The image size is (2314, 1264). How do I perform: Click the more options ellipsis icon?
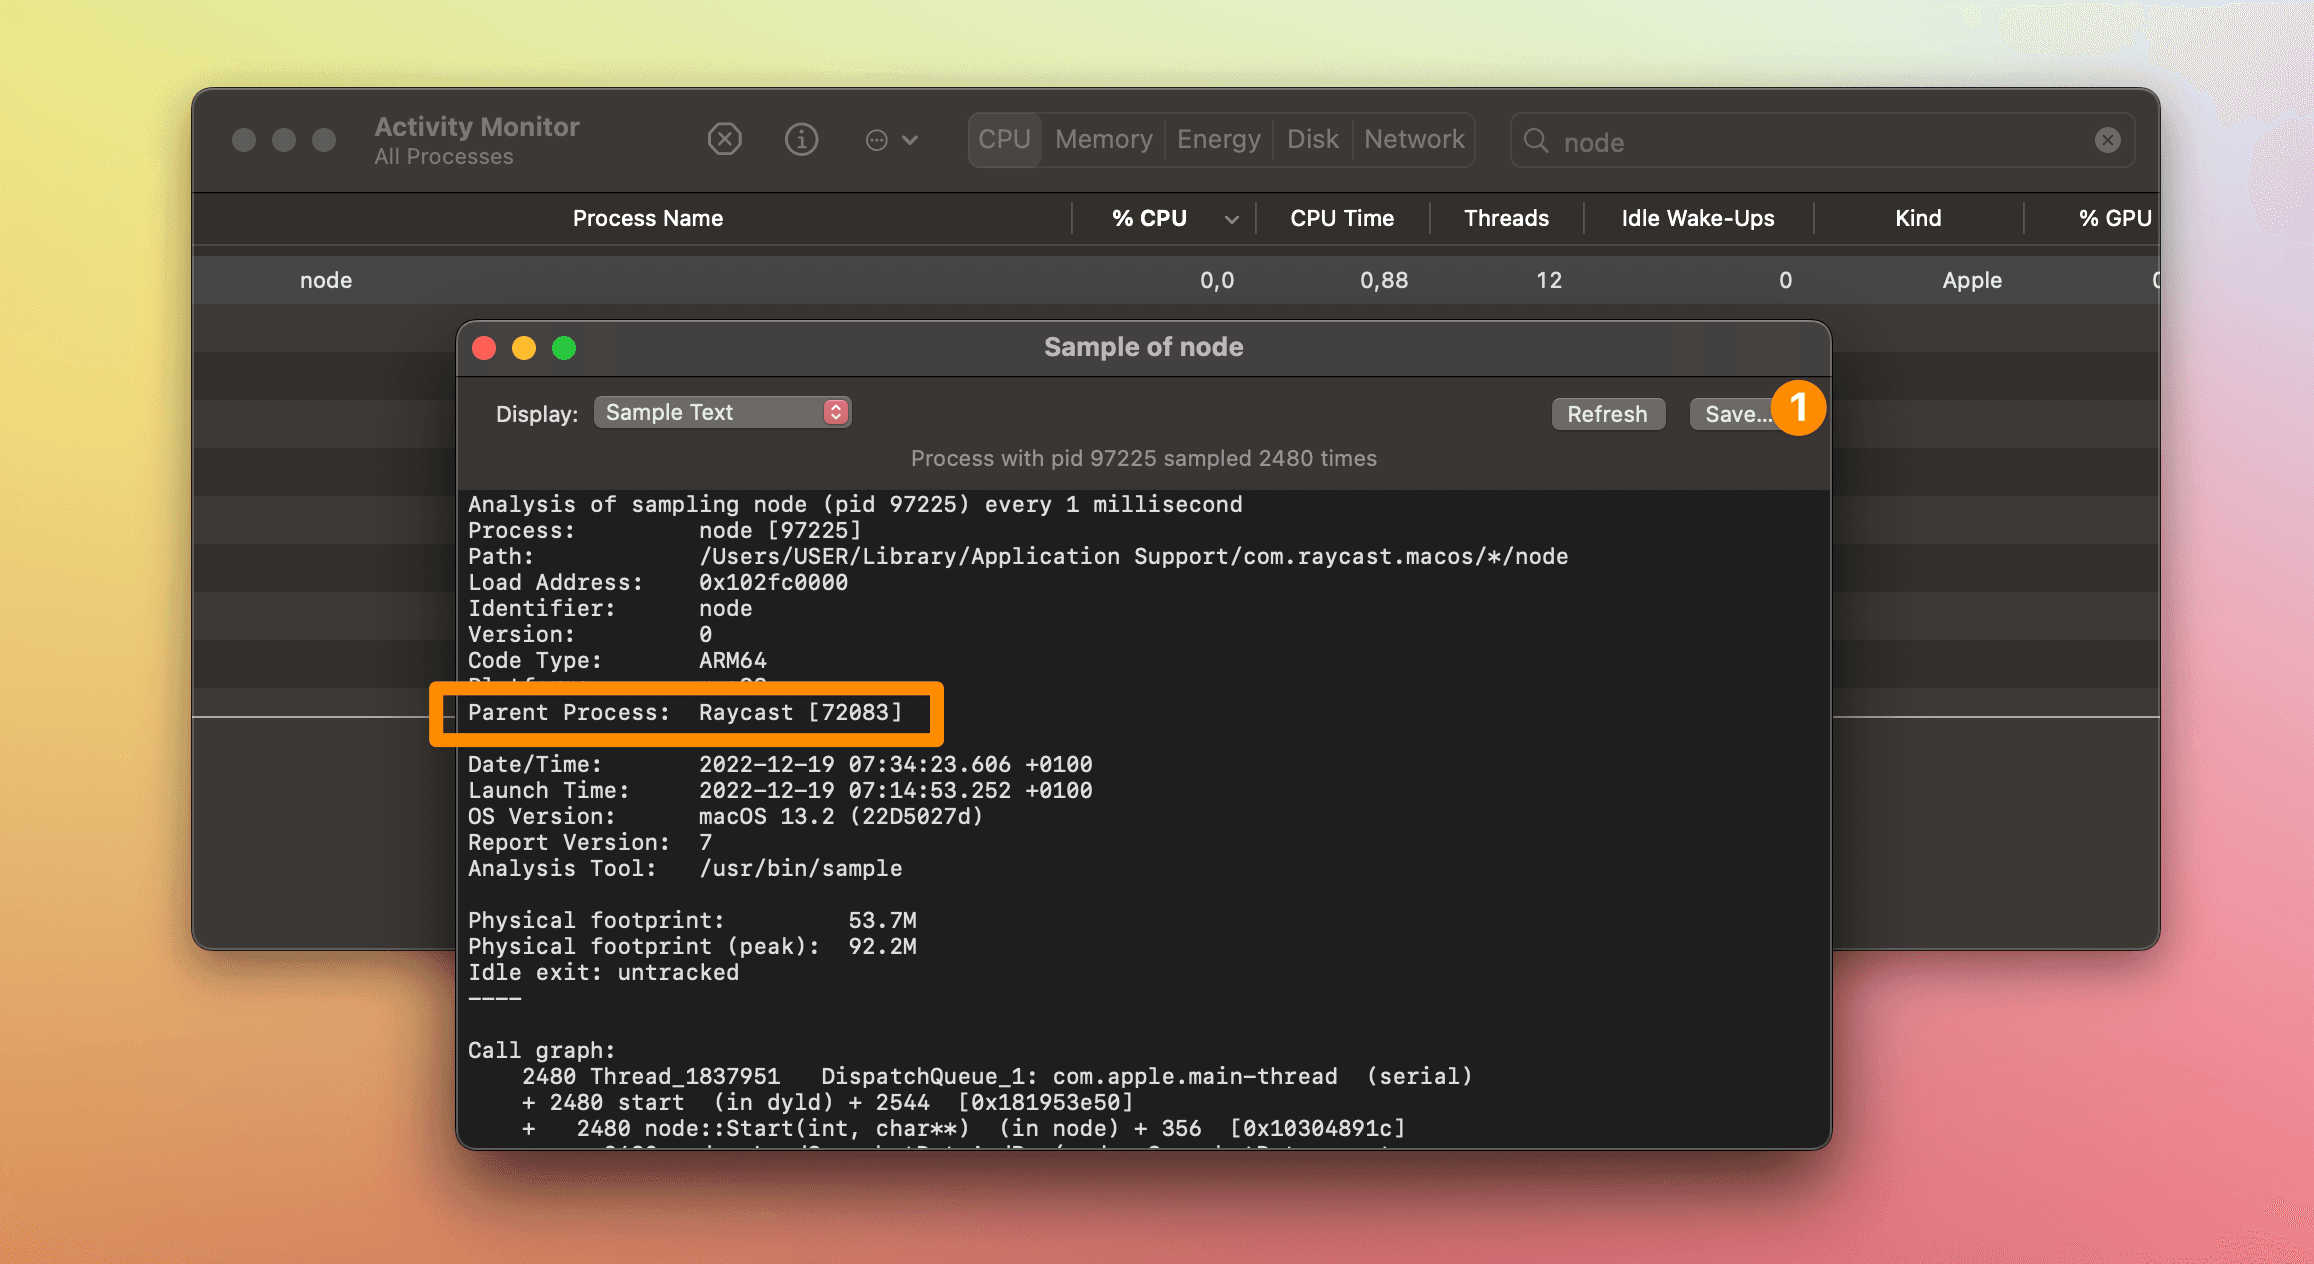point(890,139)
